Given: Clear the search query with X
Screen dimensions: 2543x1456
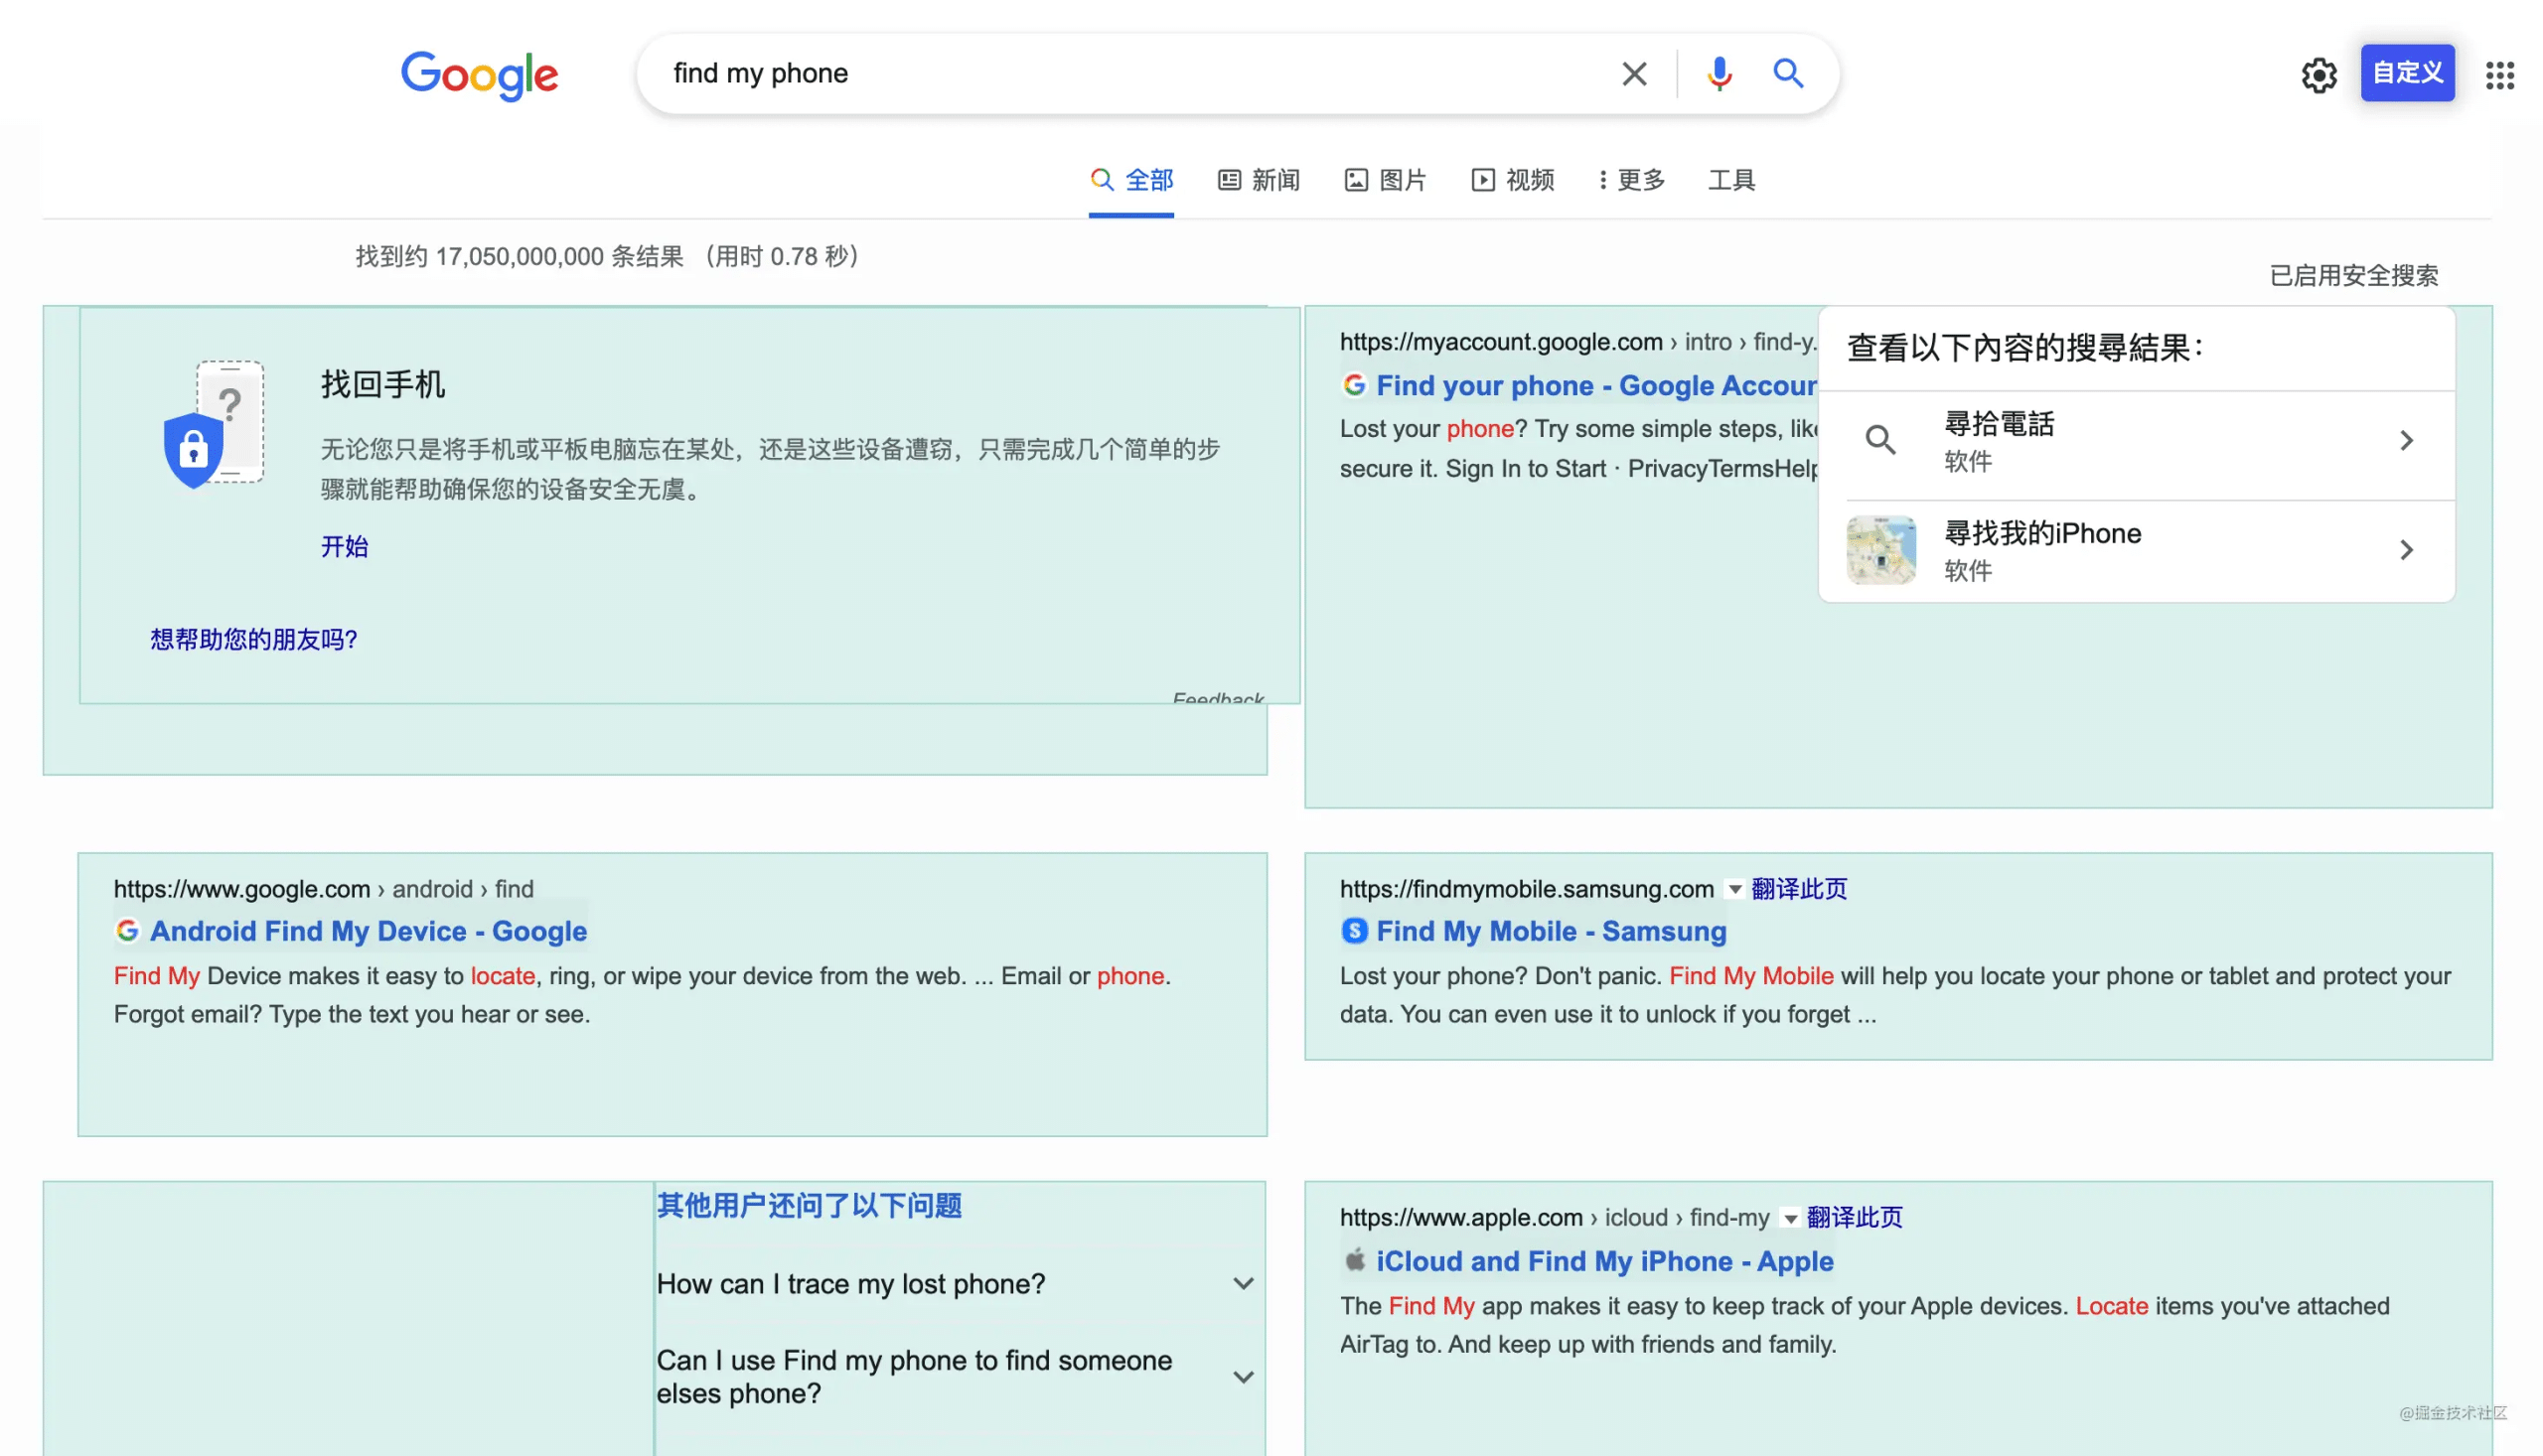Looking at the screenshot, I should 1633,74.
